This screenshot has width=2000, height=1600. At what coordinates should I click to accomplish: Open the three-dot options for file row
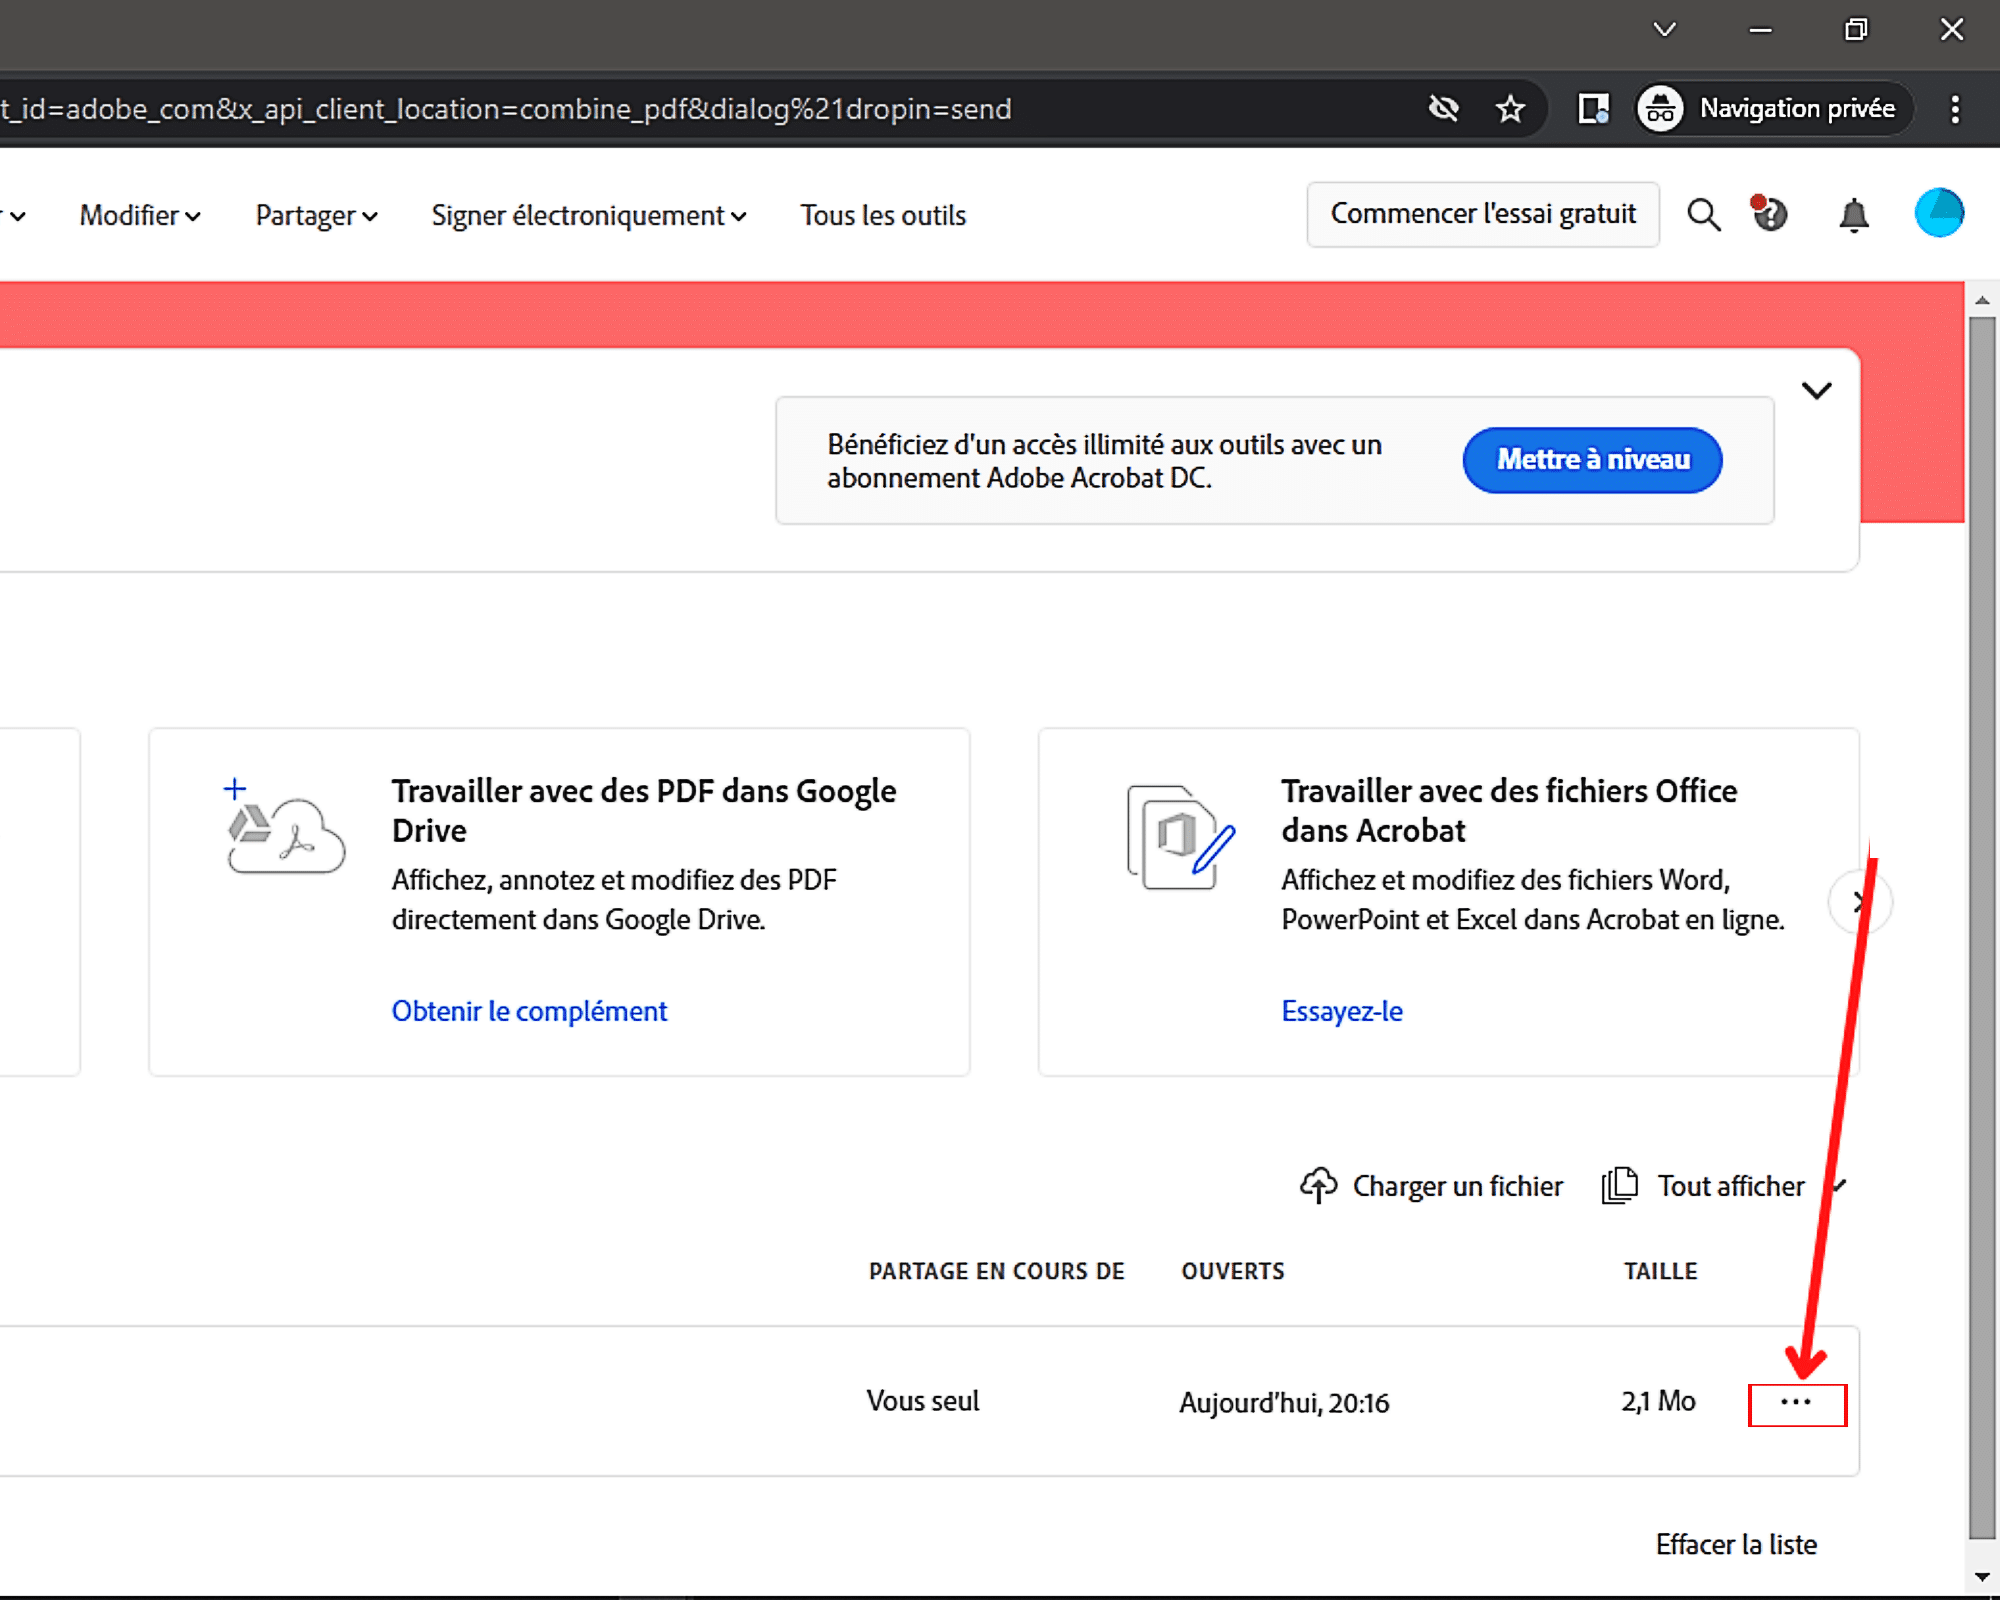(1796, 1402)
